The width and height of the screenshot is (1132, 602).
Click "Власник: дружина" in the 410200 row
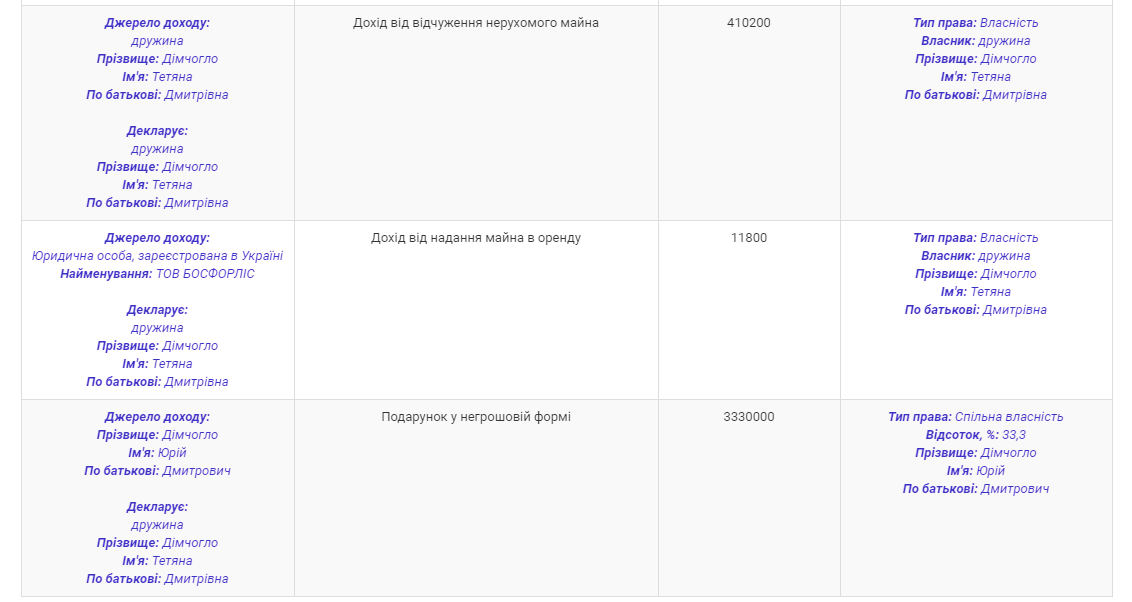click(x=976, y=41)
